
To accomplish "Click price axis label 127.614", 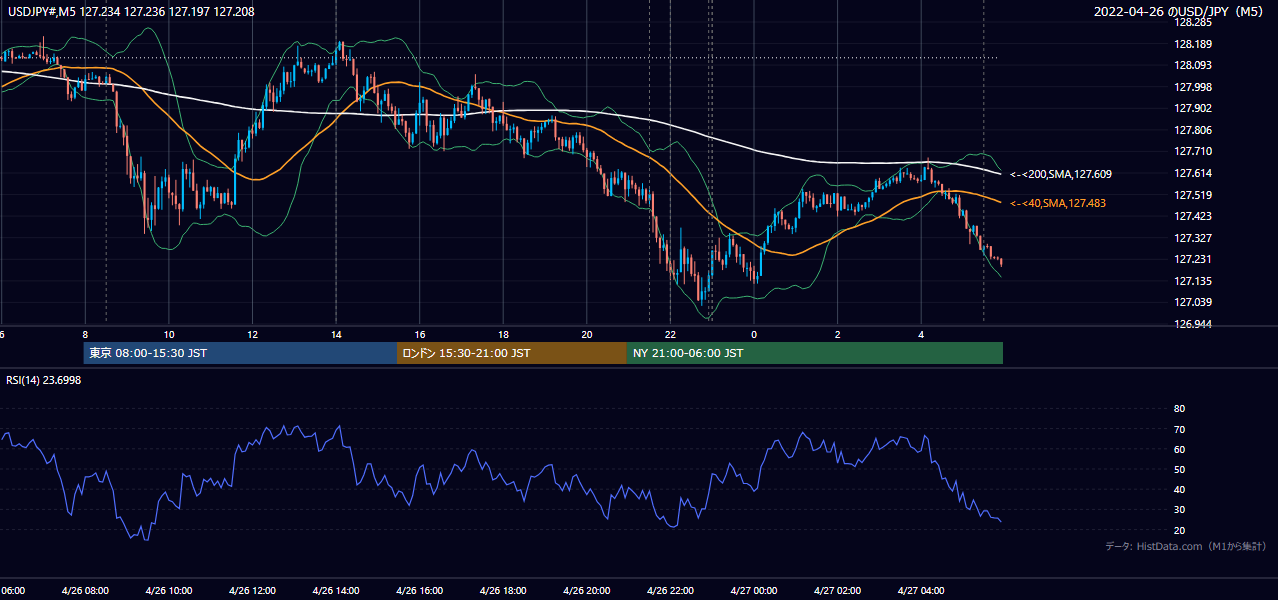I will pos(1192,173).
